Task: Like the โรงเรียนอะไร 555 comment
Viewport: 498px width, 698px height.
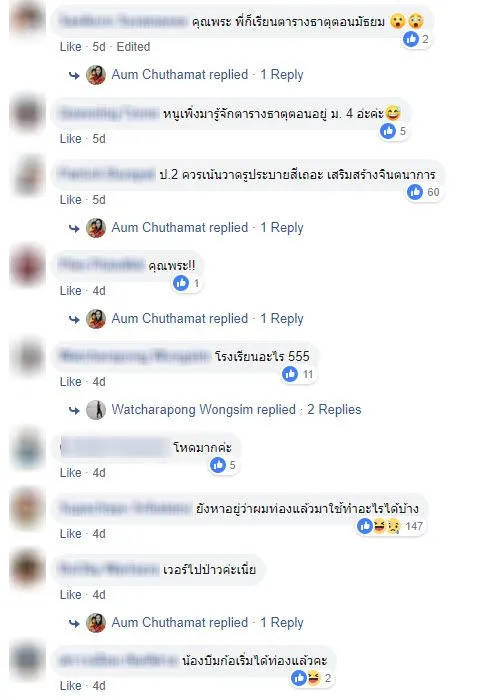Action: click(71, 382)
